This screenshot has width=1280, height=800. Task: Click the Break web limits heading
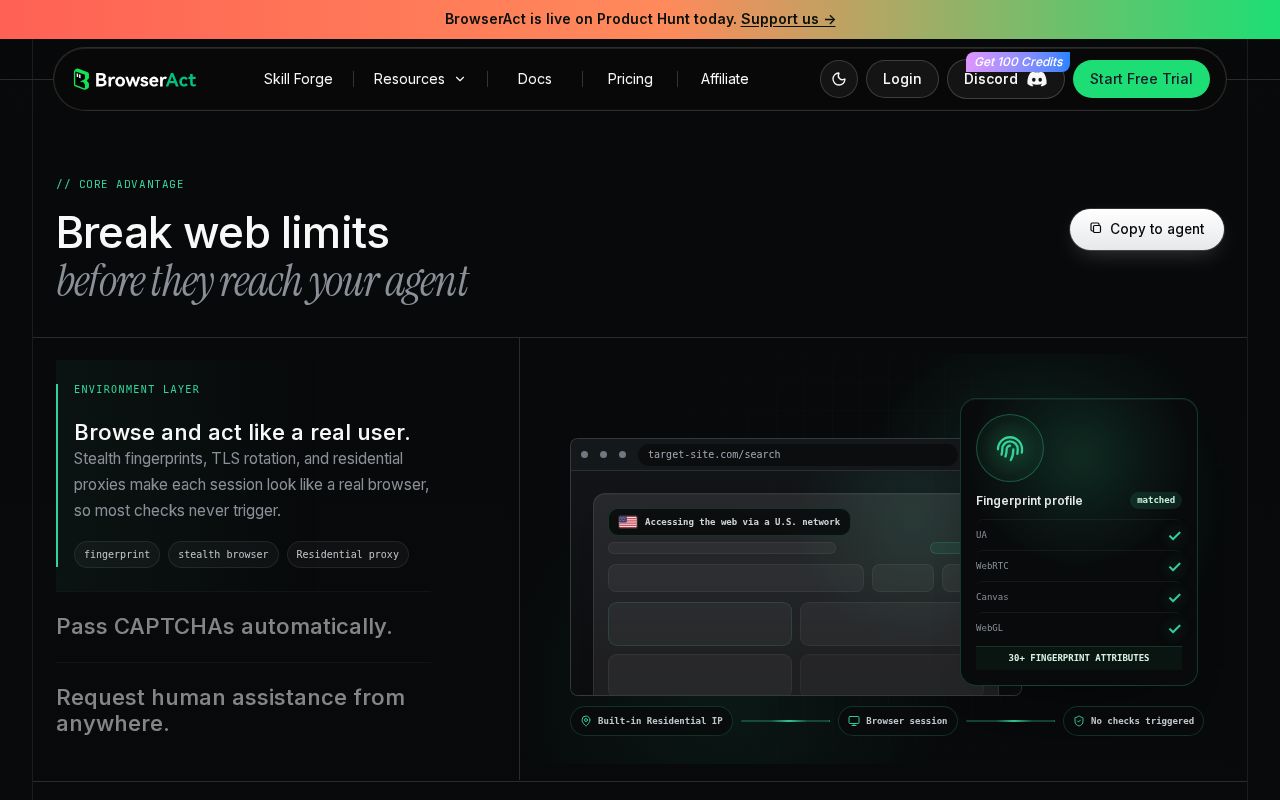tap(223, 233)
